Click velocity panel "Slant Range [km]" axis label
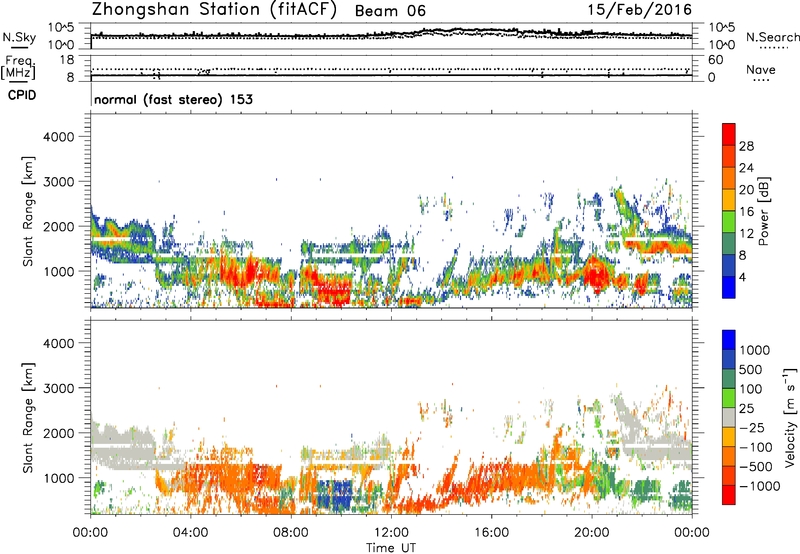 28,418
